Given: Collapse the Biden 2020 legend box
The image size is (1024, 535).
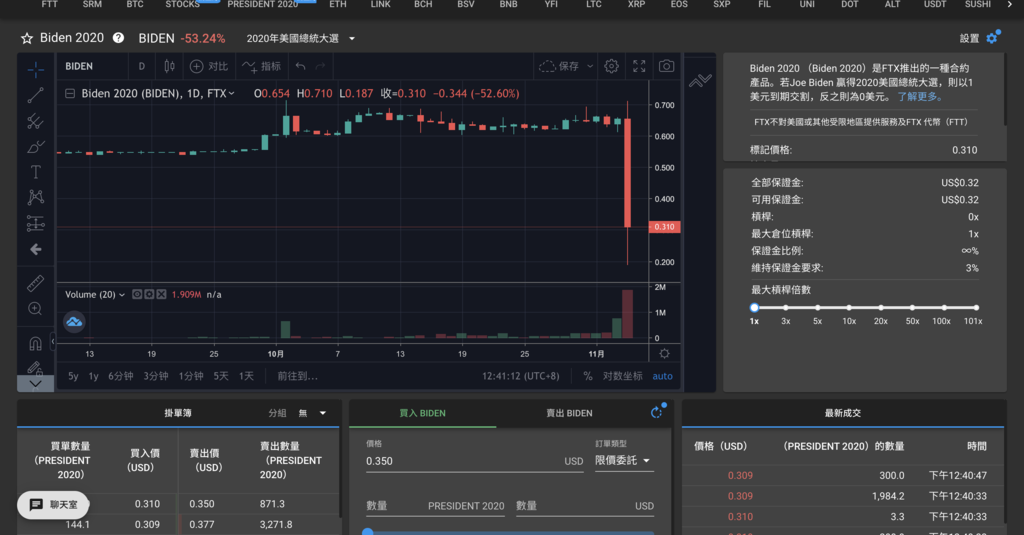Looking at the screenshot, I should pyautogui.click(x=70, y=93).
